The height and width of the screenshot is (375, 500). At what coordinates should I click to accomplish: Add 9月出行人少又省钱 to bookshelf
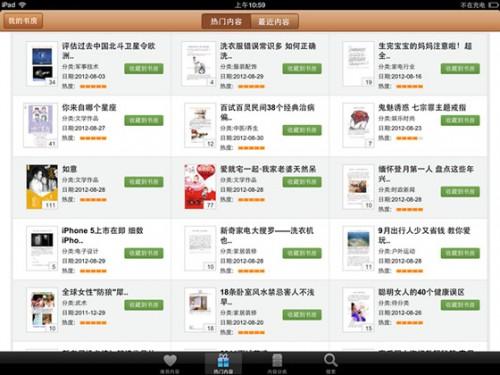click(460, 253)
